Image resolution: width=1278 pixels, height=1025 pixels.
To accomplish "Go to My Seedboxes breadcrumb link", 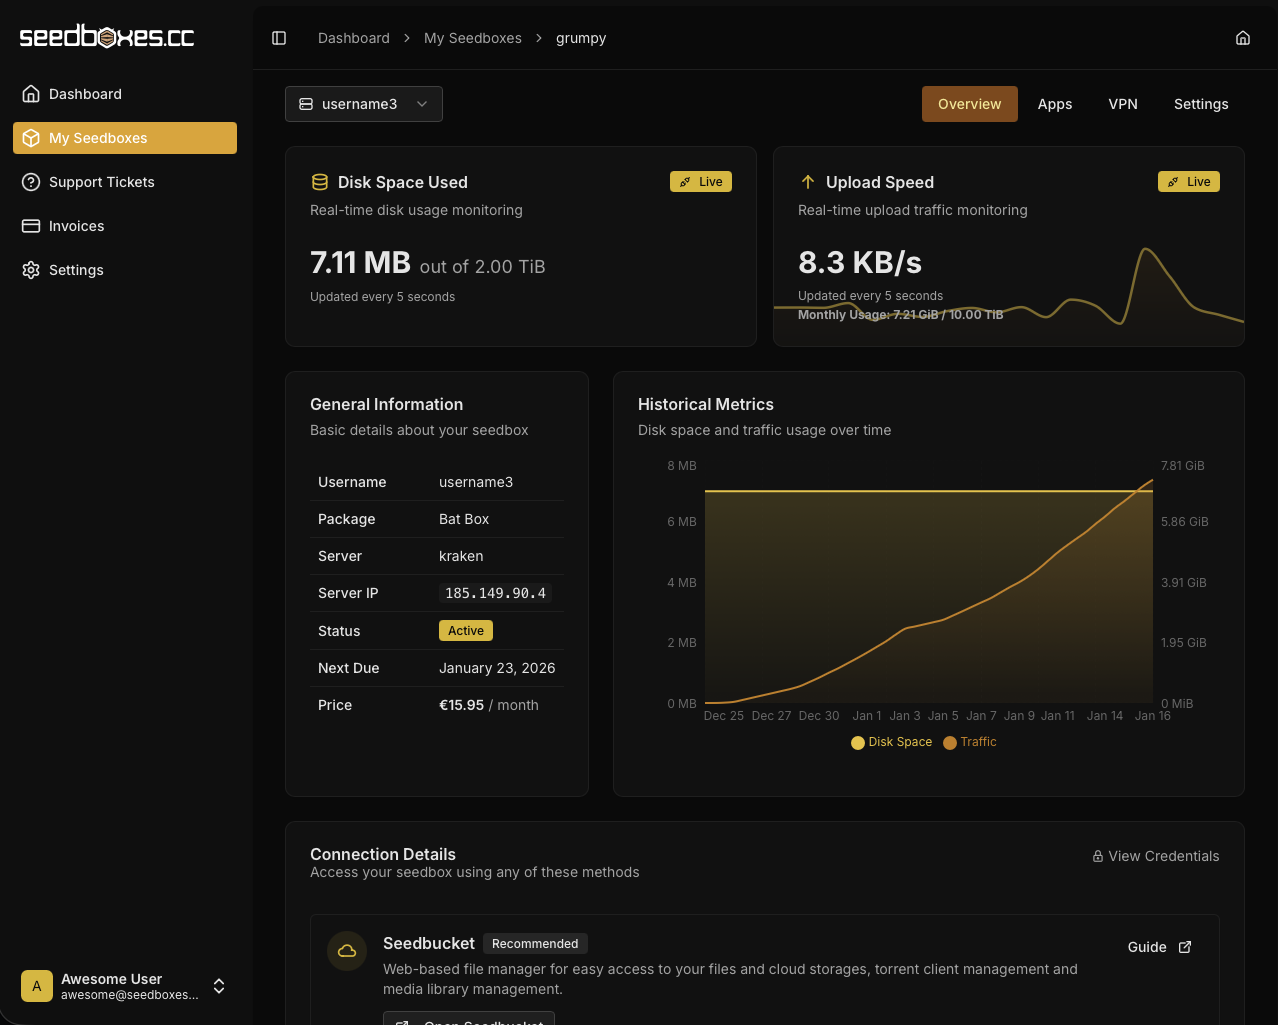I will point(473,38).
